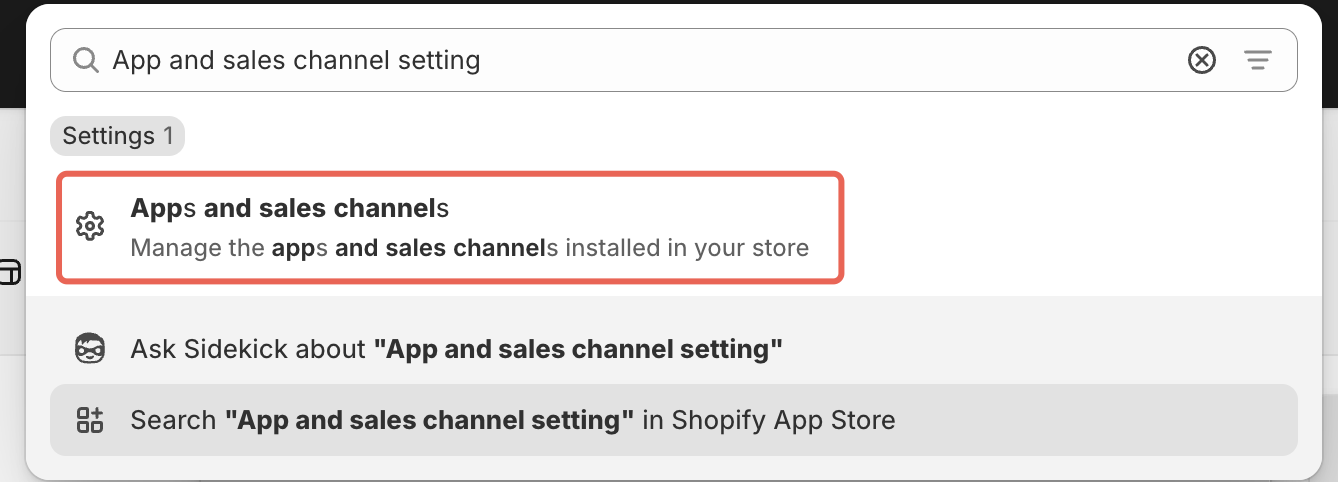Viewport: 1338px width, 482px height.
Task: Focus the search field containing "App and sales"
Action: click(296, 61)
